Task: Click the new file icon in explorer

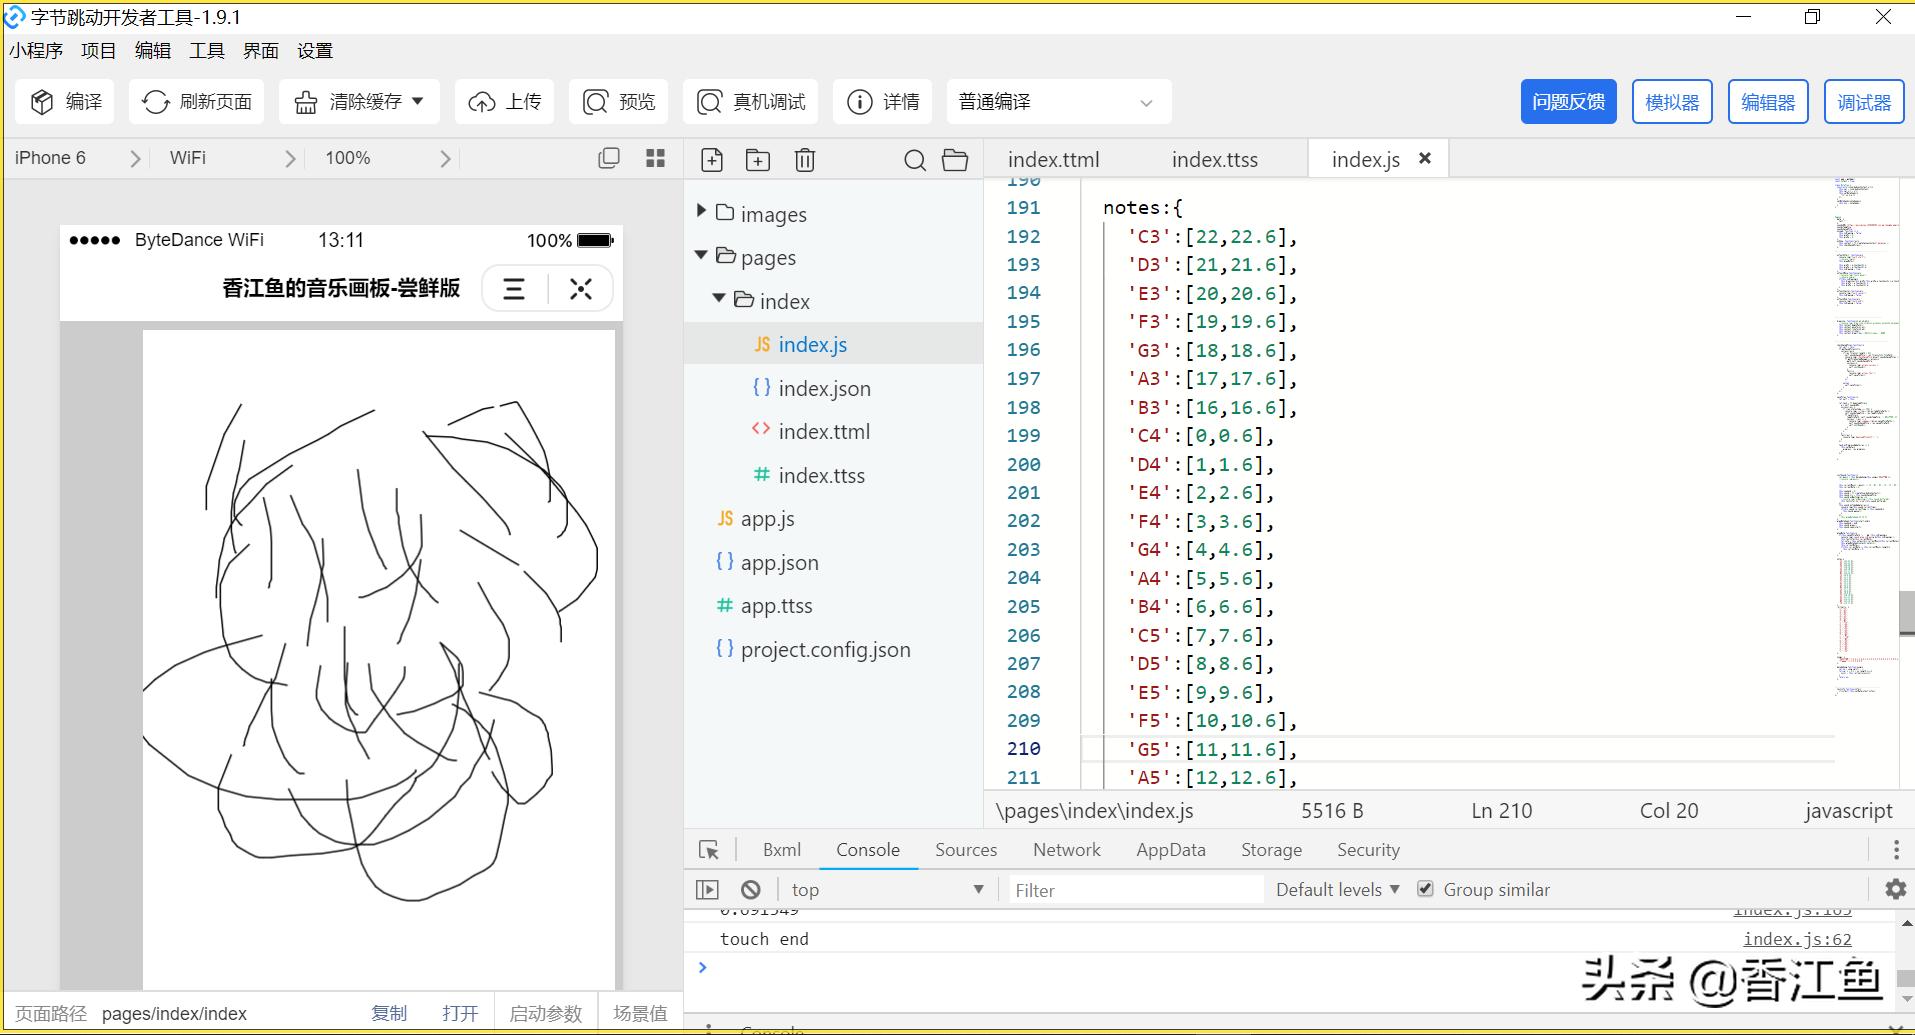Action: (712, 160)
